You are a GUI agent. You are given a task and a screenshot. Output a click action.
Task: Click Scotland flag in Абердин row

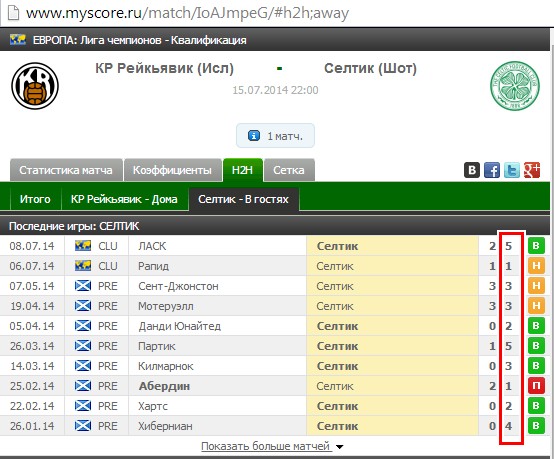point(83,386)
